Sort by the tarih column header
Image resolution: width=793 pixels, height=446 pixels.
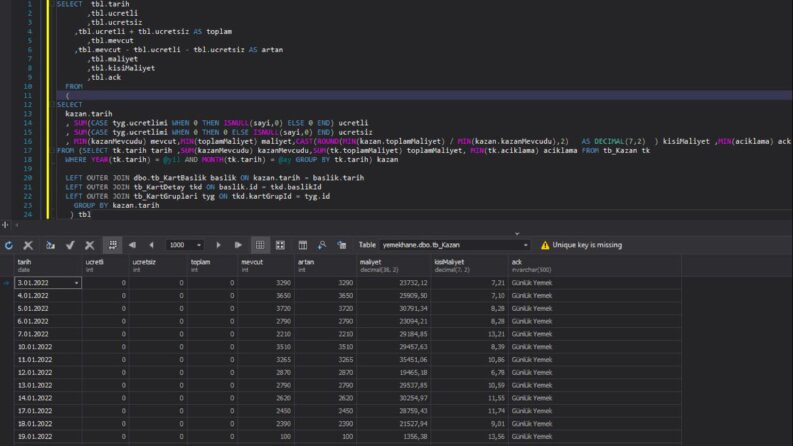pos(48,265)
